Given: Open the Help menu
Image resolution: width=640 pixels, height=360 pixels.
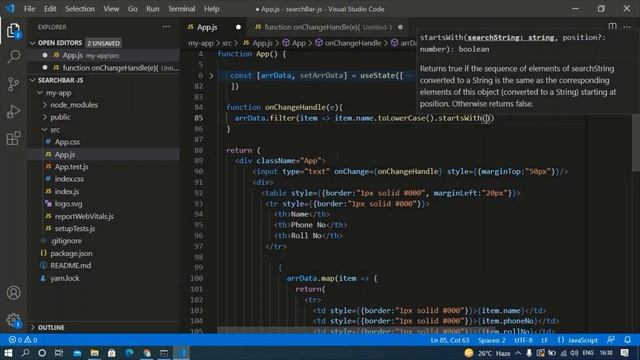Looking at the screenshot, I should pos(211,9).
